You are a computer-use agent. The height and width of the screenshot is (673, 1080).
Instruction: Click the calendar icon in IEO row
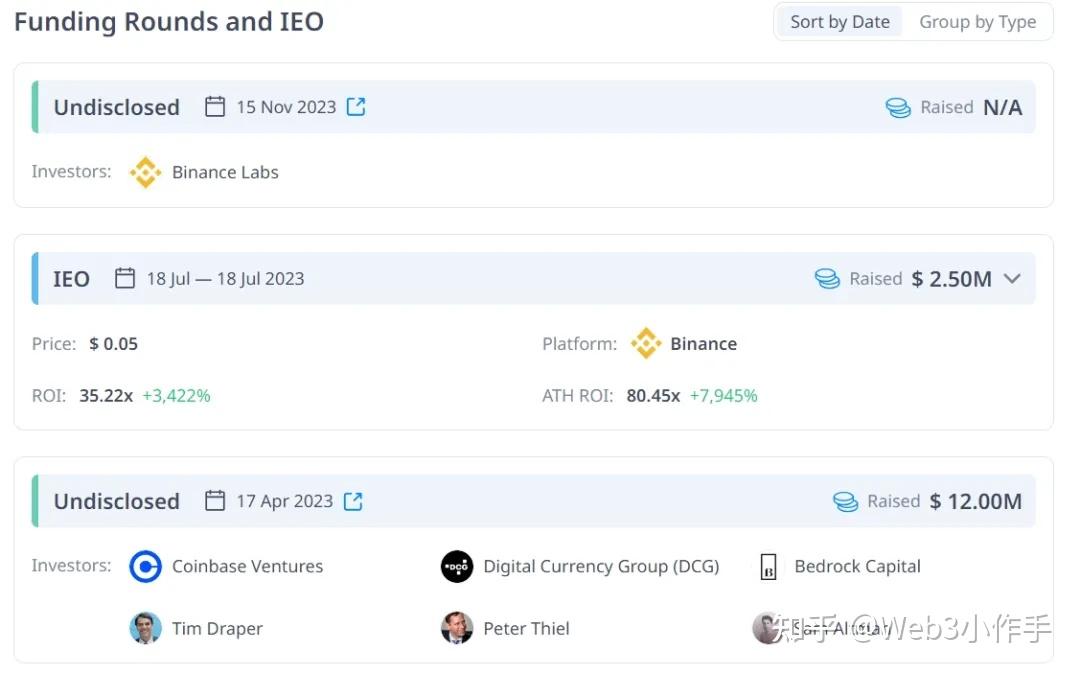click(125, 279)
